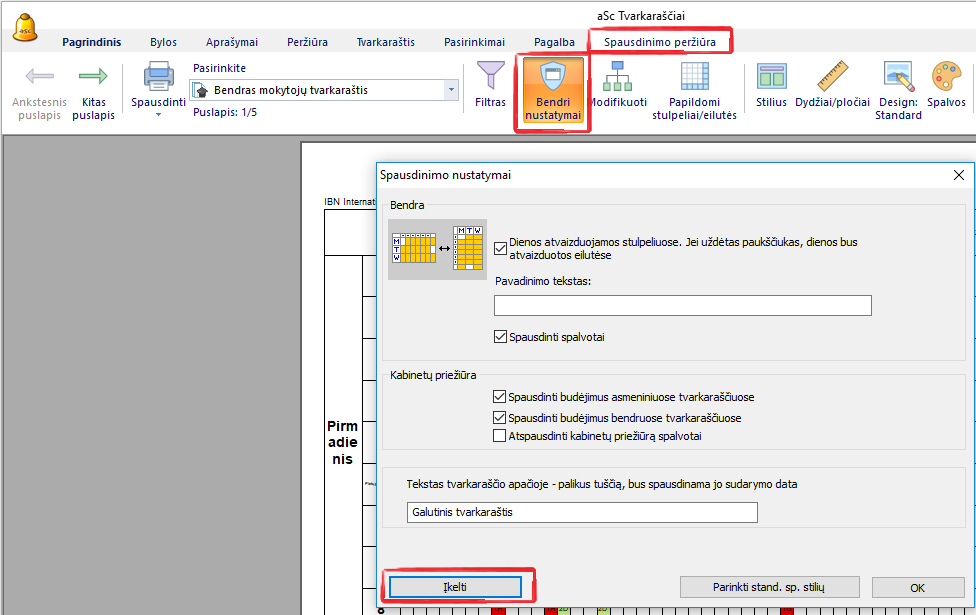Click the Spausdinti printer icon
This screenshot has width=976, height=615.
[x=158, y=77]
